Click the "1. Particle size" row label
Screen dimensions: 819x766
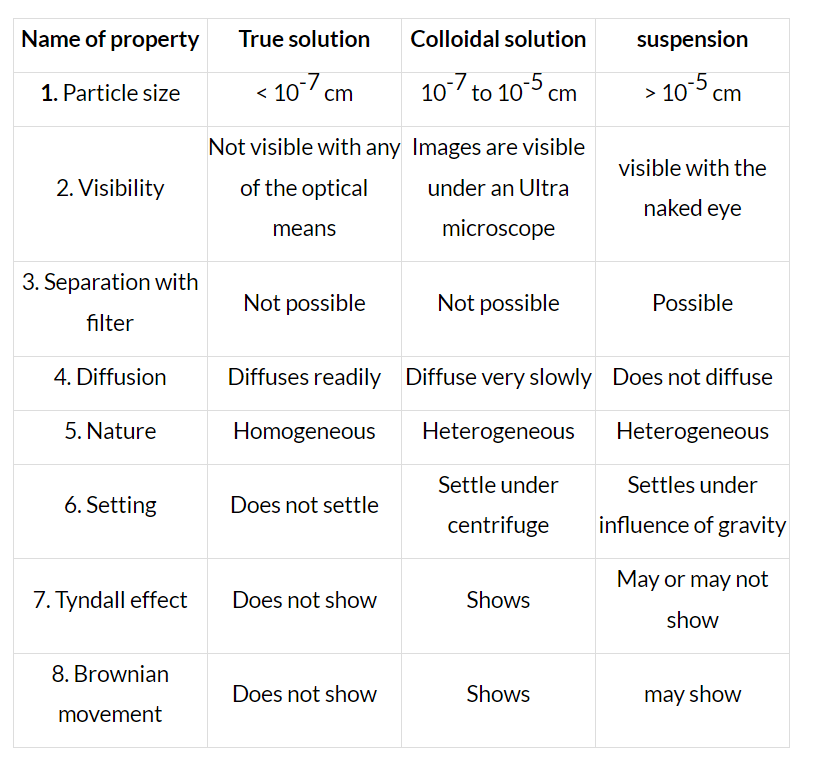click(x=110, y=94)
